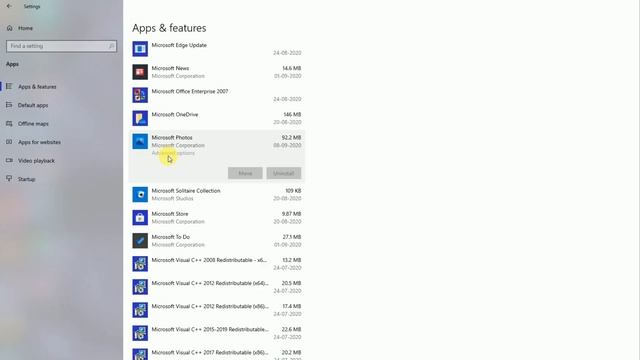Click the Apps for websites sidebar icon
Screen dimensions: 640x360
tap(9, 142)
